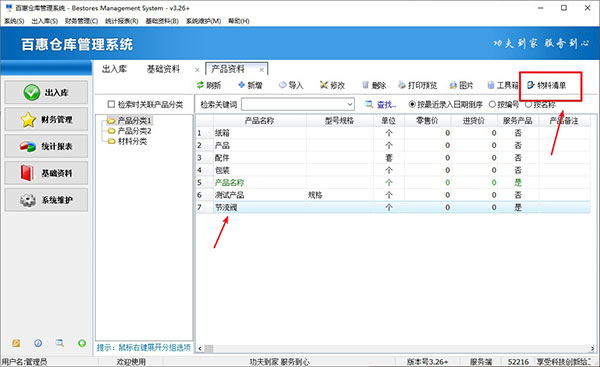
Task: Click the horizontal scrollbar right arrow
Action: point(592,349)
